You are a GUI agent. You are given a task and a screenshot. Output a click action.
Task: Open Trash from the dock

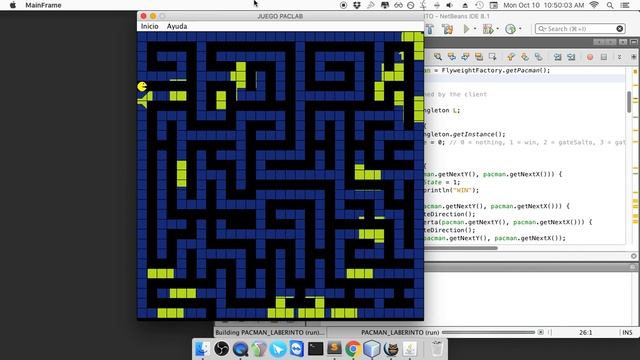(x=437, y=349)
